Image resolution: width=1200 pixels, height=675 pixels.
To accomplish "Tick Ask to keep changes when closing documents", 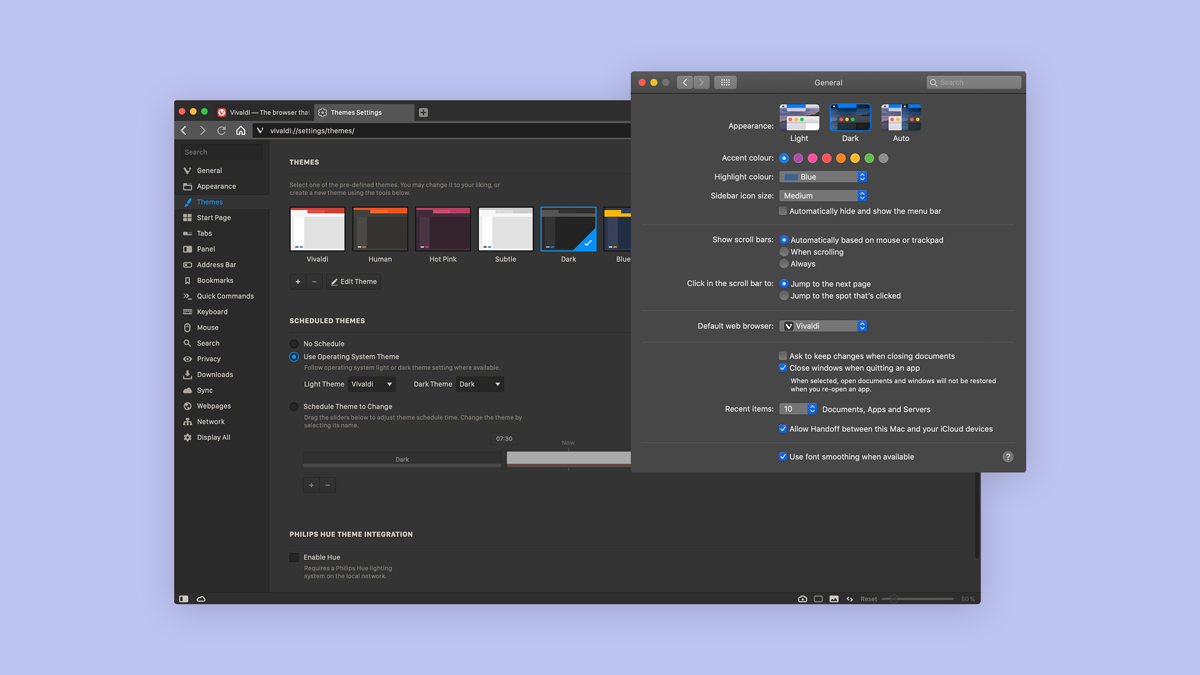I will click(x=783, y=356).
